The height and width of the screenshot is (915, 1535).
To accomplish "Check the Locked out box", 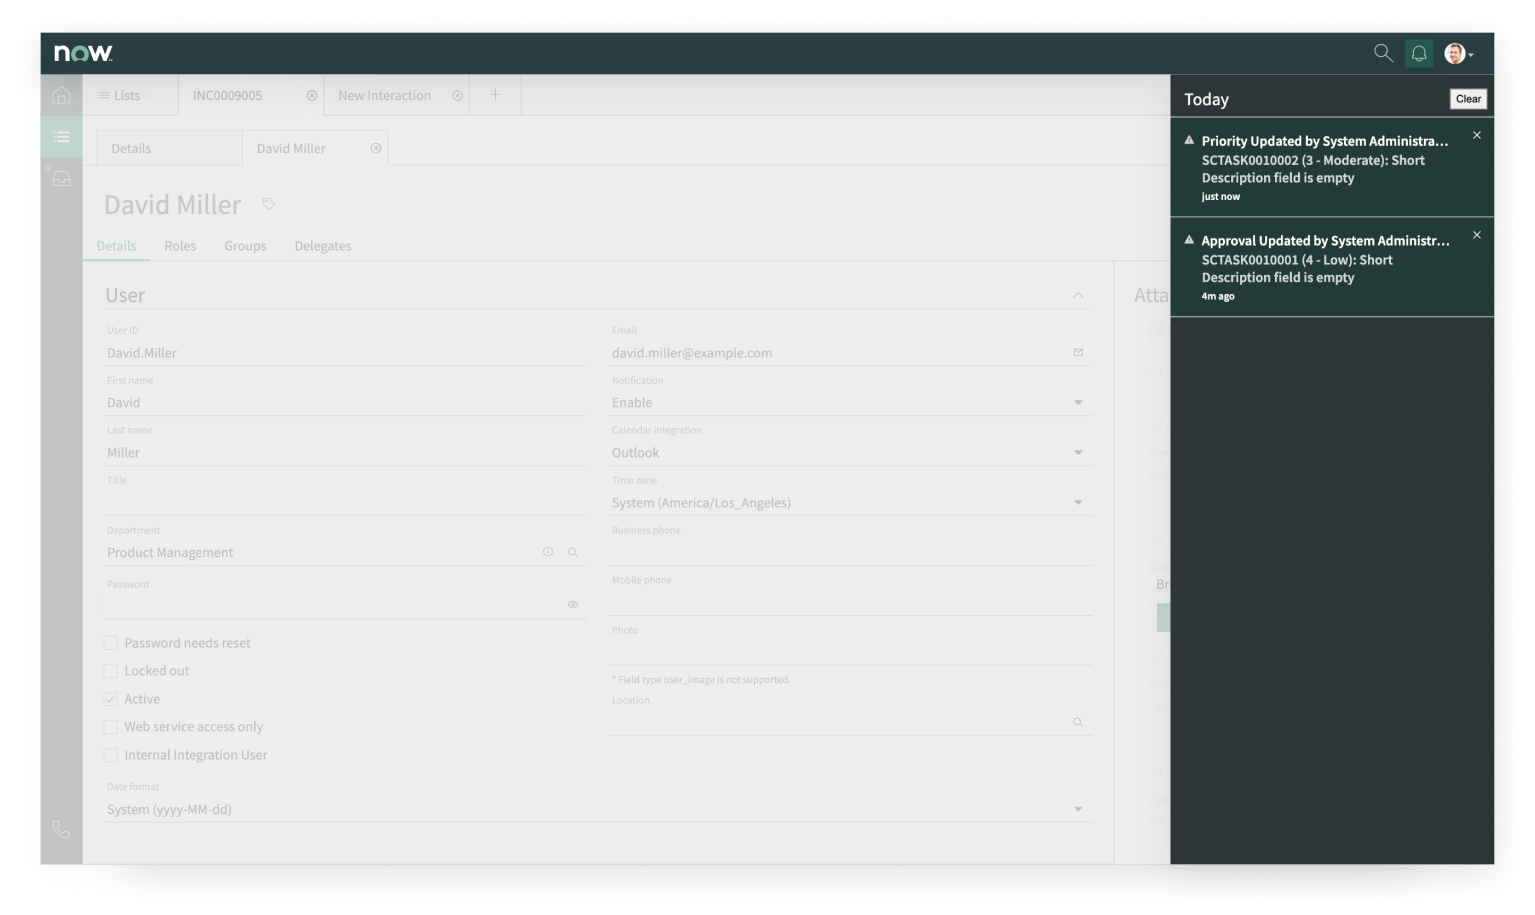I will [111, 671].
